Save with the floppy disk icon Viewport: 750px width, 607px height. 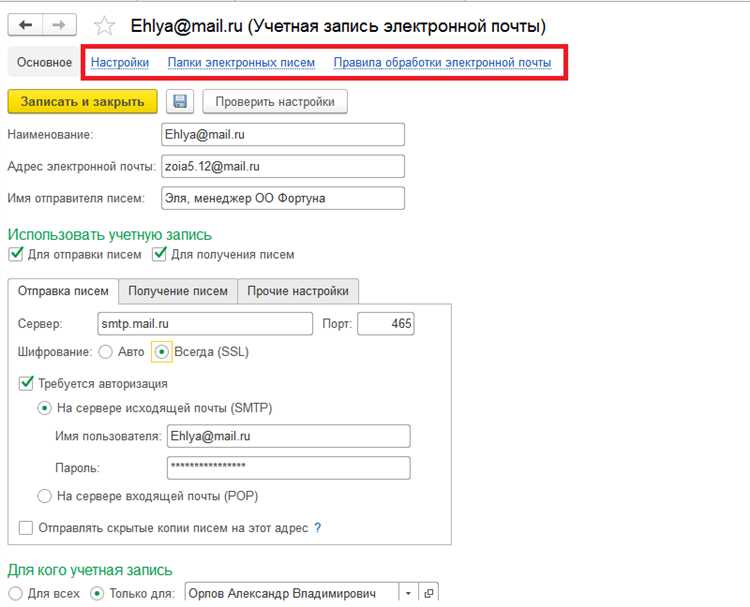click(x=180, y=101)
